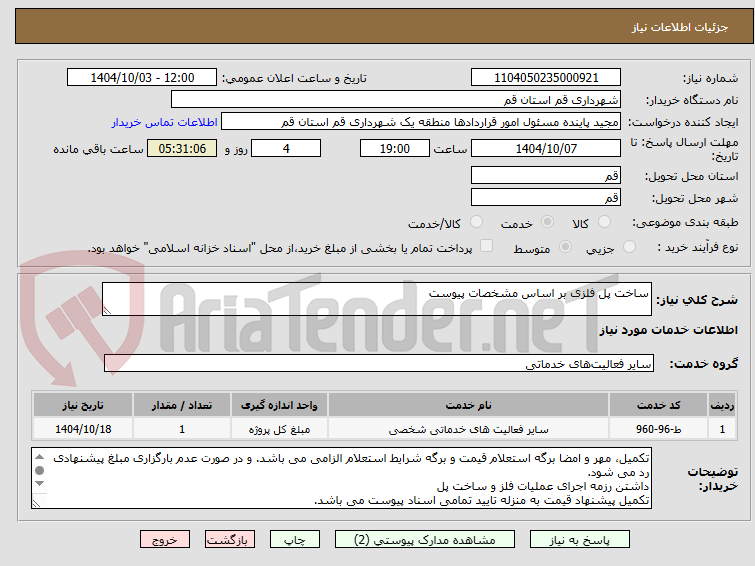Select the متوسط purchase type radio
The image size is (755, 566).
(x=565, y=247)
